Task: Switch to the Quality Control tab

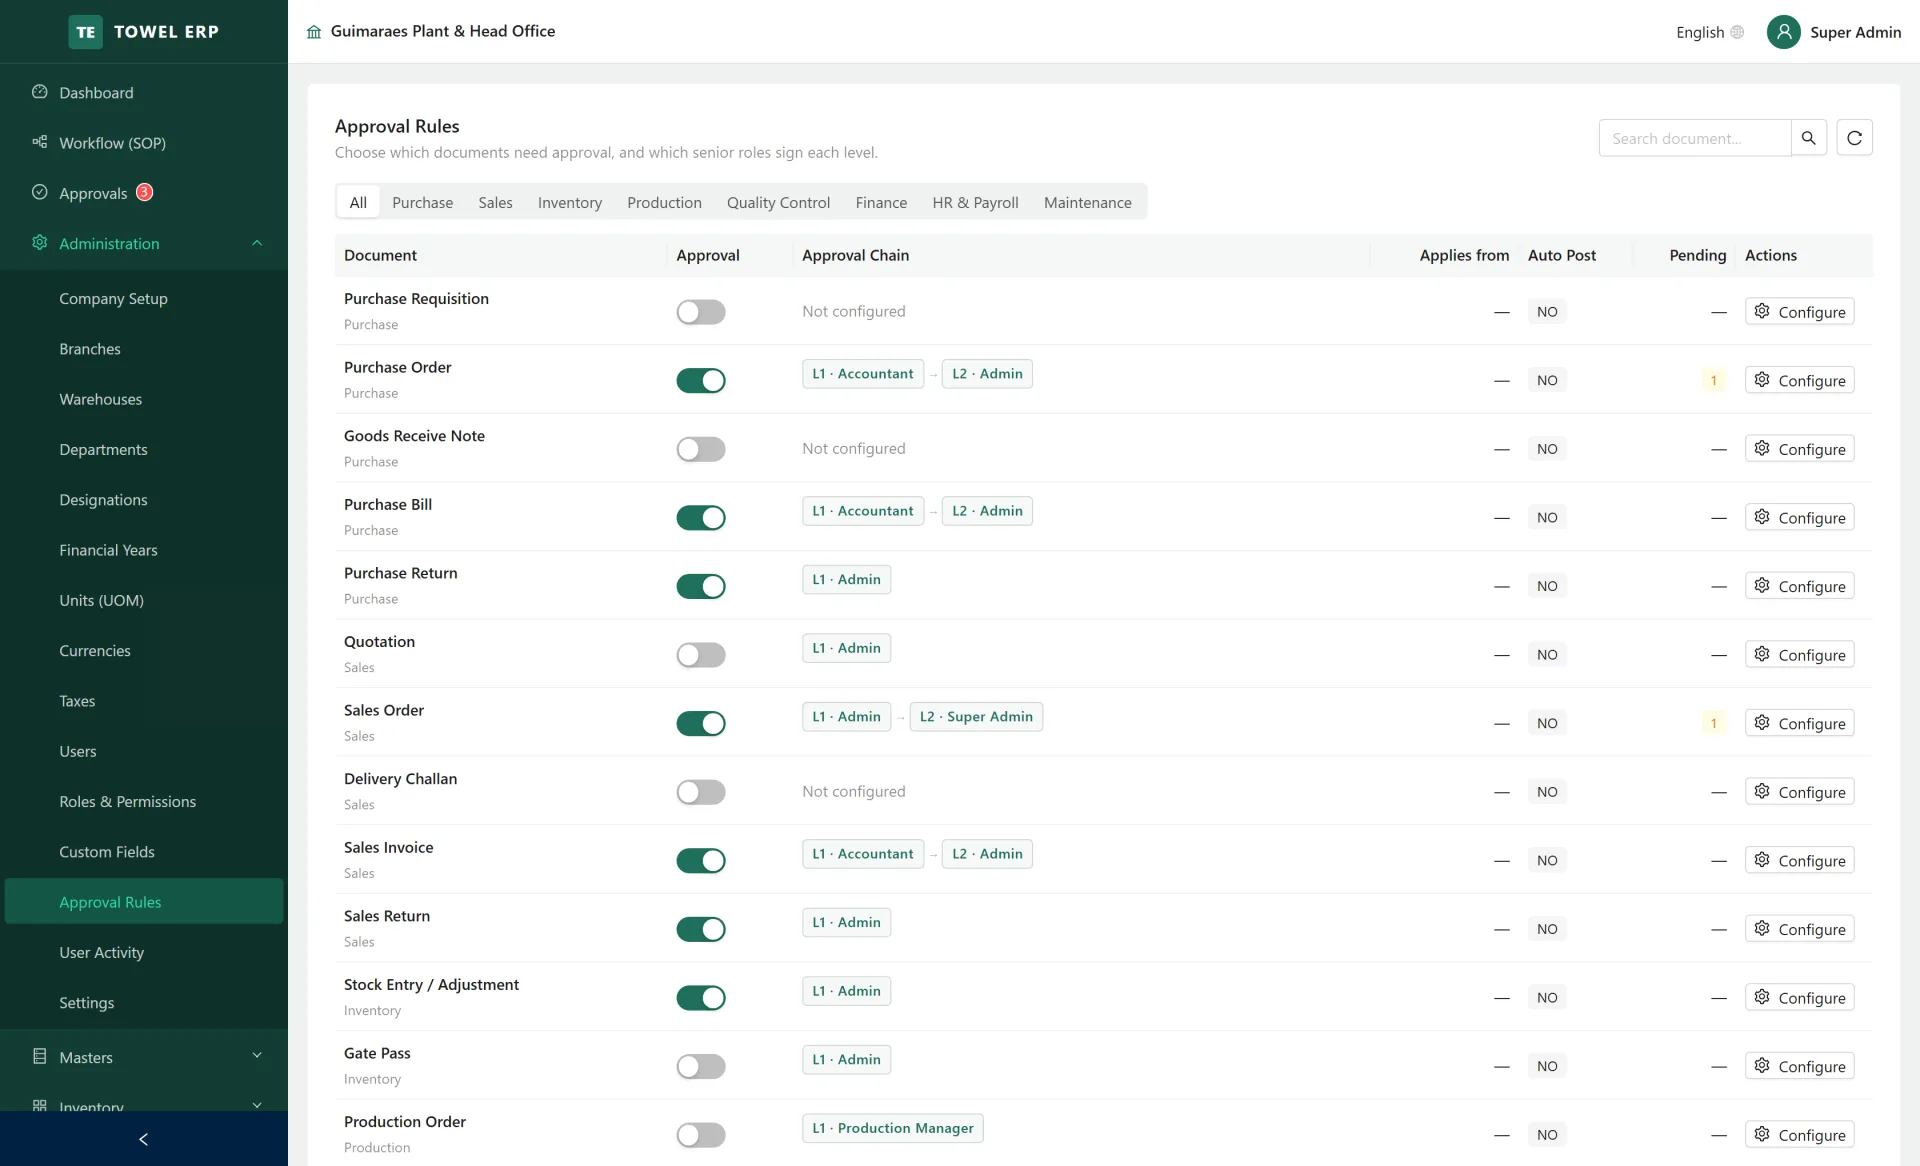Action: click(x=778, y=202)
